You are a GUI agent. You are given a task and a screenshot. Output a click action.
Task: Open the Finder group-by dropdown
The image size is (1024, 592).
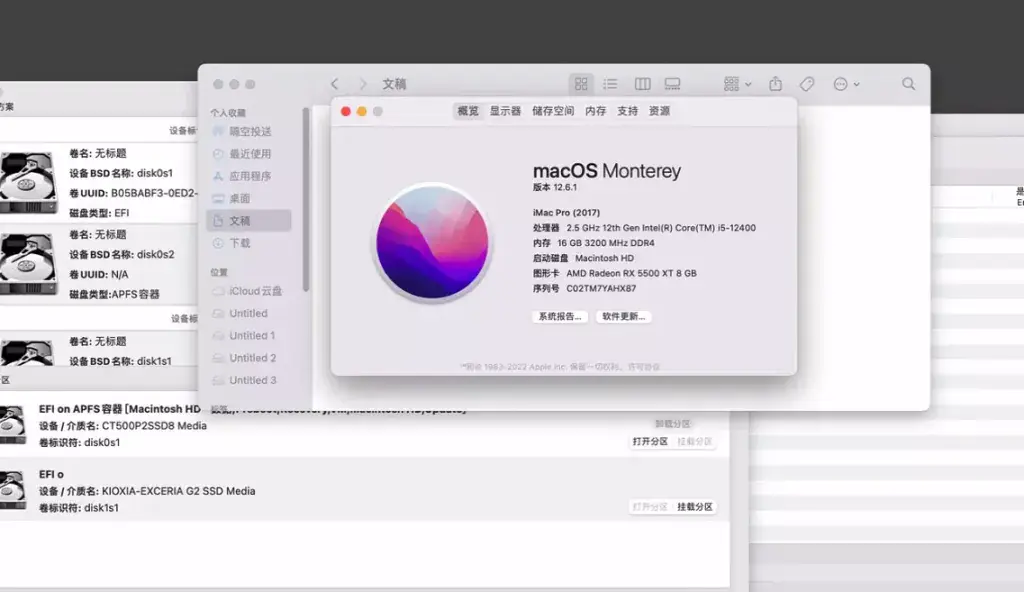pyautogui.click(x=737, y=84)
